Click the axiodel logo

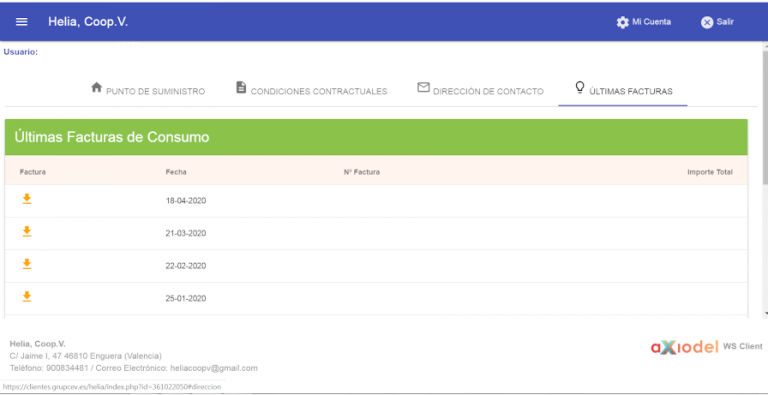(x=684, y=347)
